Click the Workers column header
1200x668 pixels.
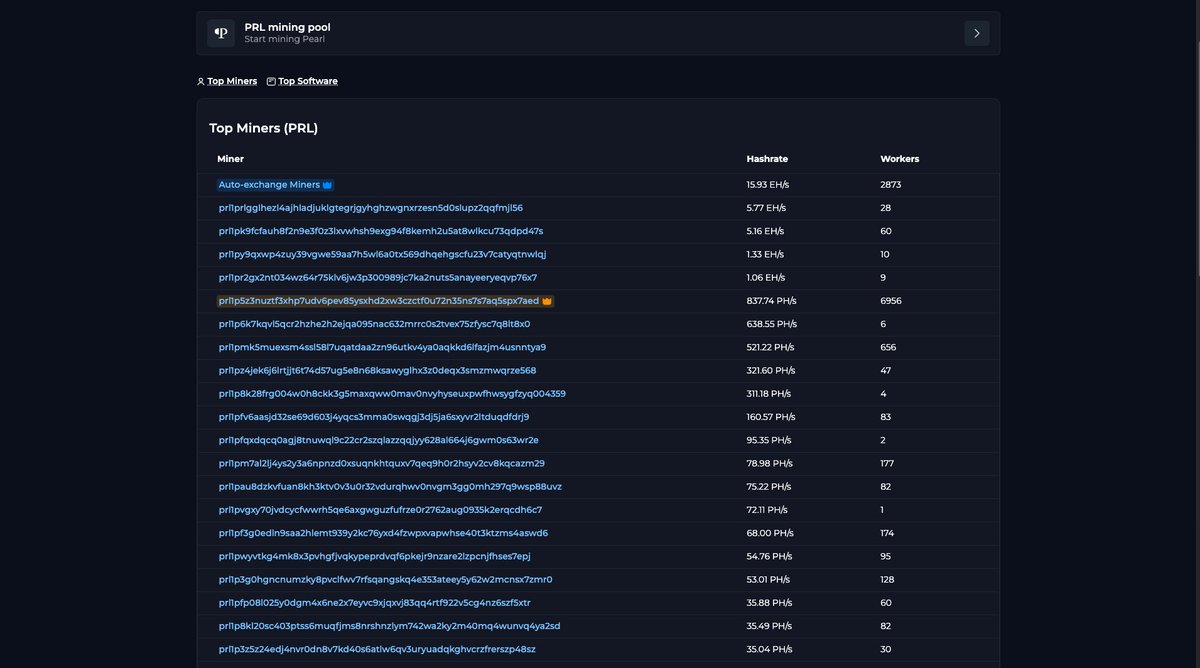point(899,159)
